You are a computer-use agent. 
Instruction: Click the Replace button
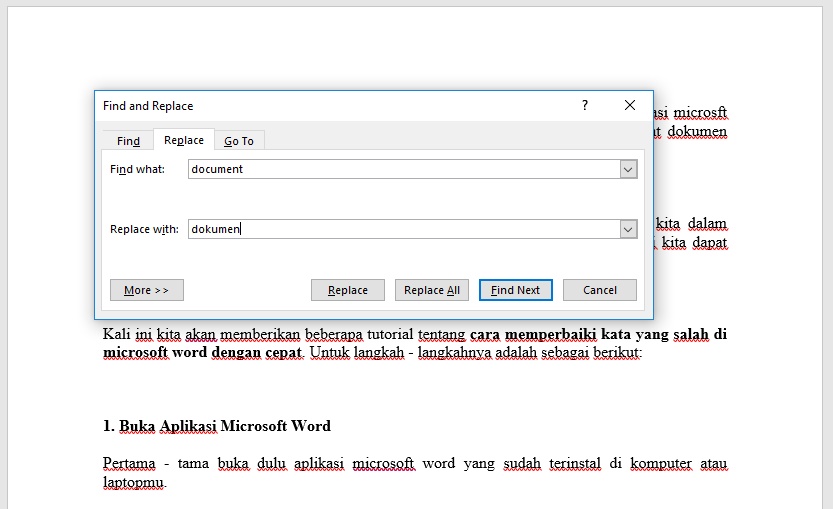(x=347, y=290)
